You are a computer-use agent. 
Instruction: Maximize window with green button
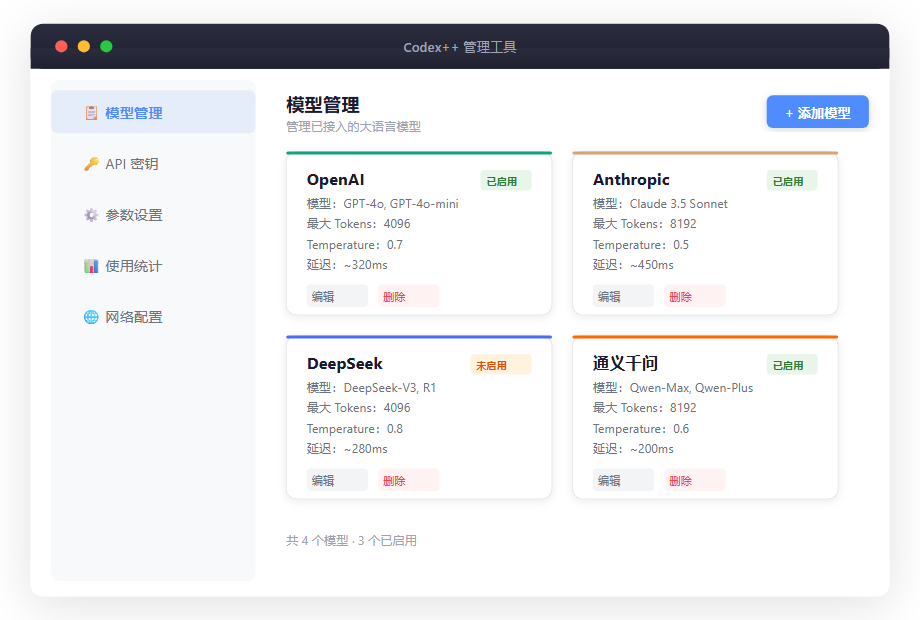(106, 46)
